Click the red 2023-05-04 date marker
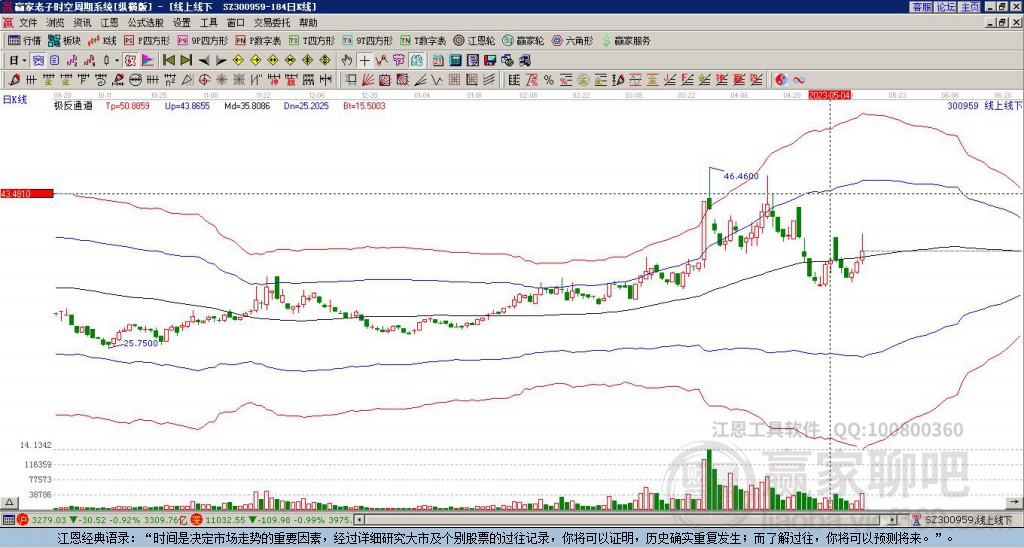The image size is (1024, 548). pyautogui.click(x=831, y=95)
